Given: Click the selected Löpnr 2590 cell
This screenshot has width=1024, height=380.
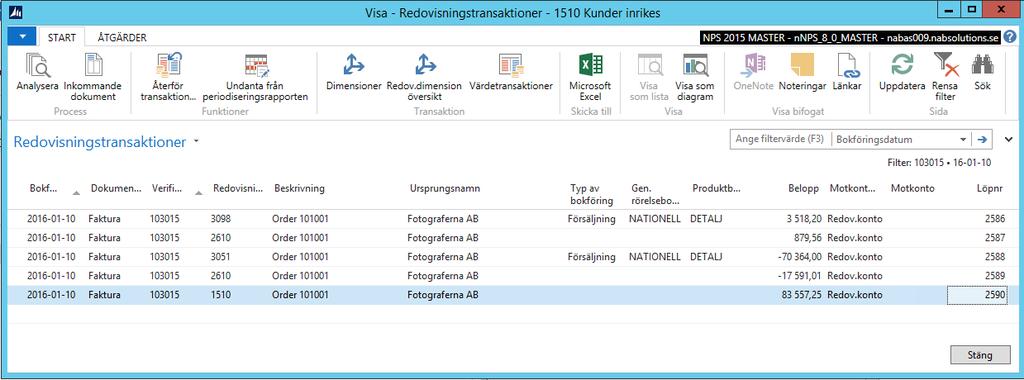Looking at the screenshot, I should (x=978, y=295).
